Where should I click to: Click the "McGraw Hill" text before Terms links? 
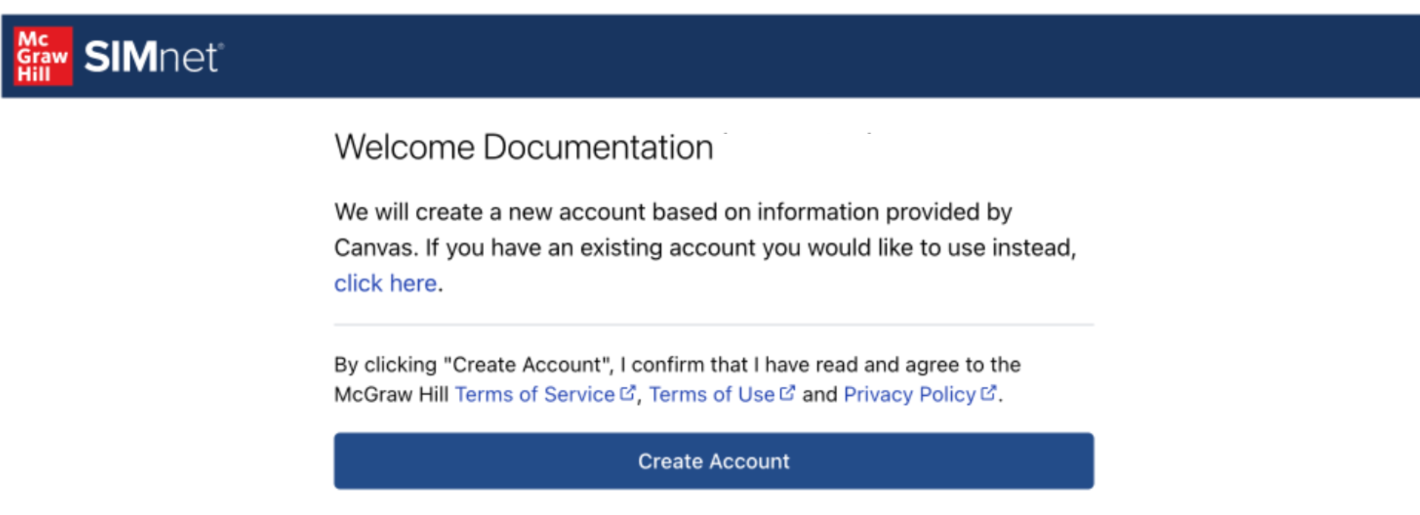pyautogui.click(x=392, y=394)
